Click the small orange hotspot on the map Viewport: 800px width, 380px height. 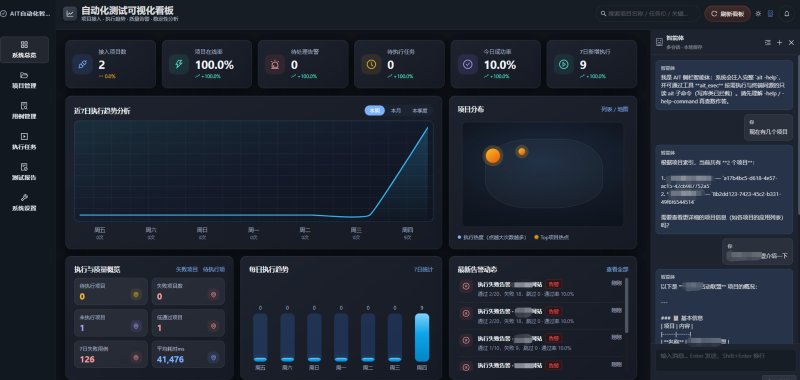(521, 151)
